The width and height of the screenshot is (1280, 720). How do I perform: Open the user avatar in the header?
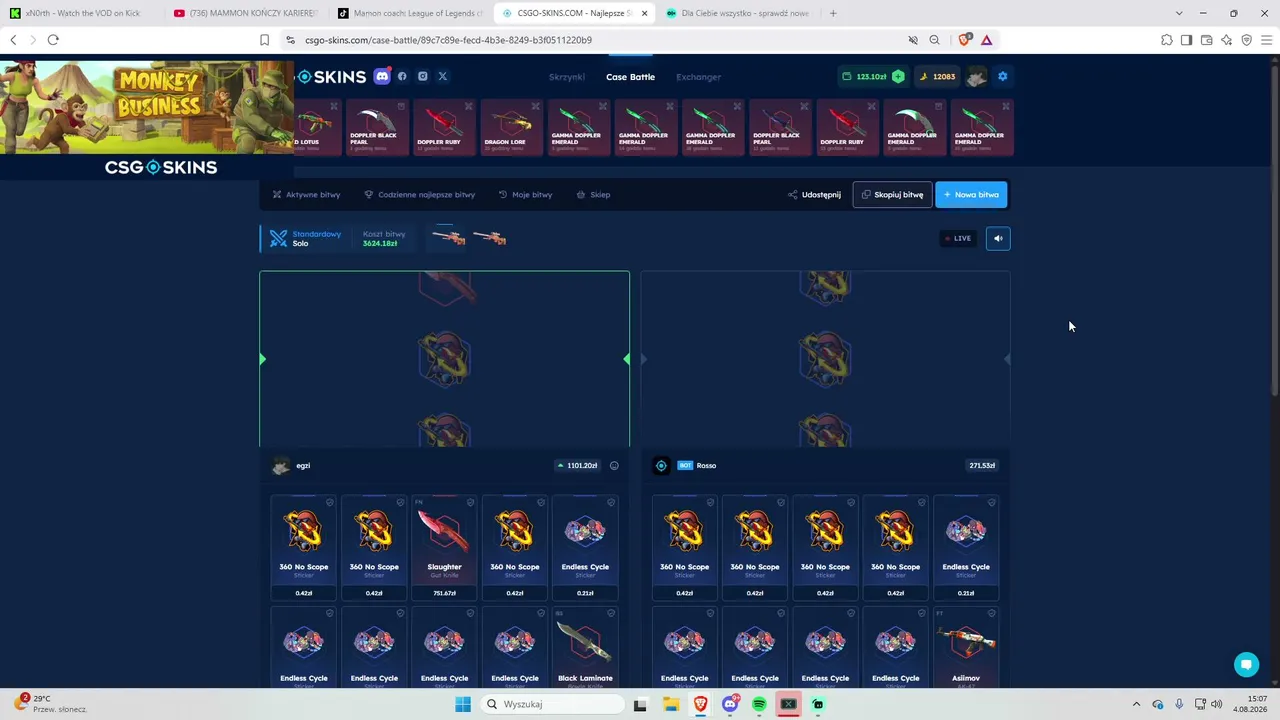point(976,76)
